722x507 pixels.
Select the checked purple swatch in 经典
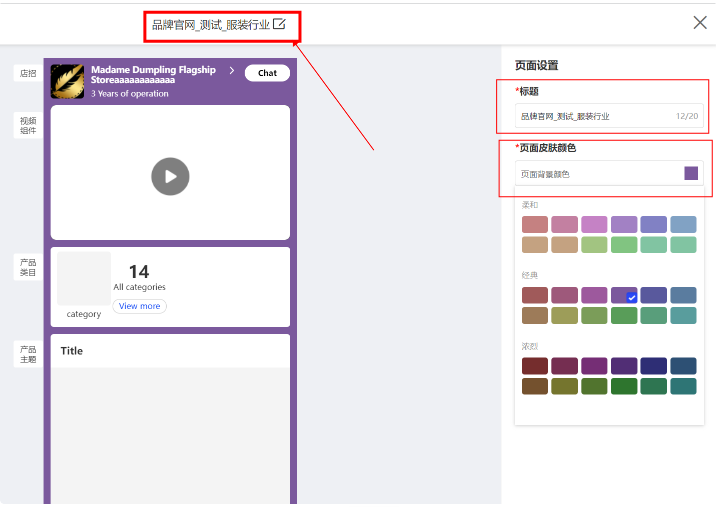click(624, 295)
